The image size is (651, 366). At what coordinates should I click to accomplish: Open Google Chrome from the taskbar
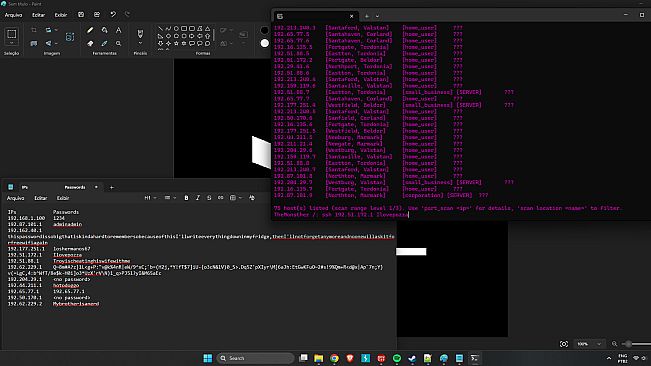pyautogui.click(x=334, y=358)
